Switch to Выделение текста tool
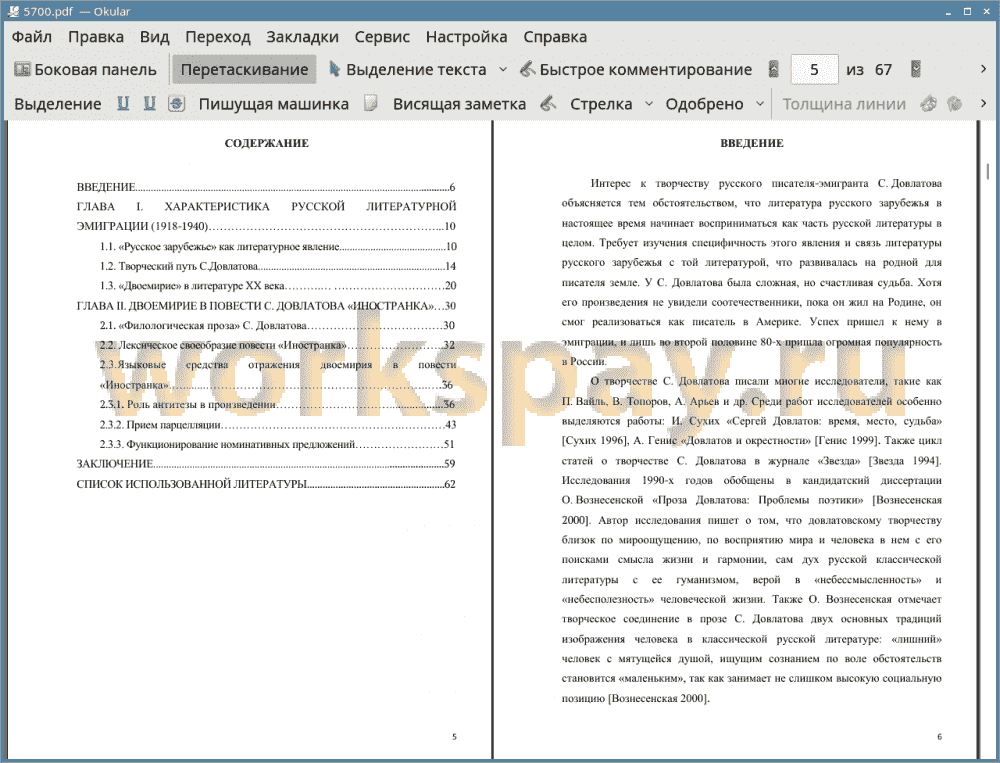This screenshot has height=763, width=1000. (407, 70)
